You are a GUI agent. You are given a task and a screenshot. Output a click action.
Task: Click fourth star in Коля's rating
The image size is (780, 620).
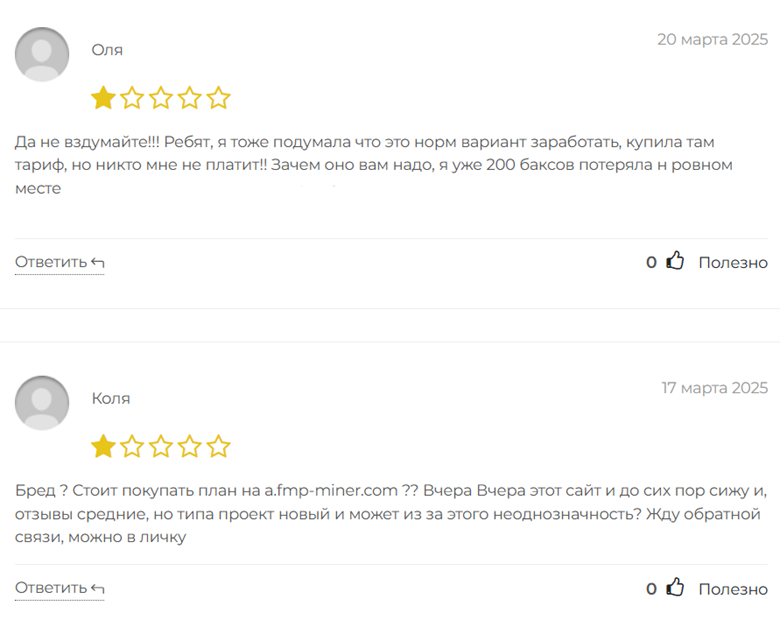(x=190, y=446)
